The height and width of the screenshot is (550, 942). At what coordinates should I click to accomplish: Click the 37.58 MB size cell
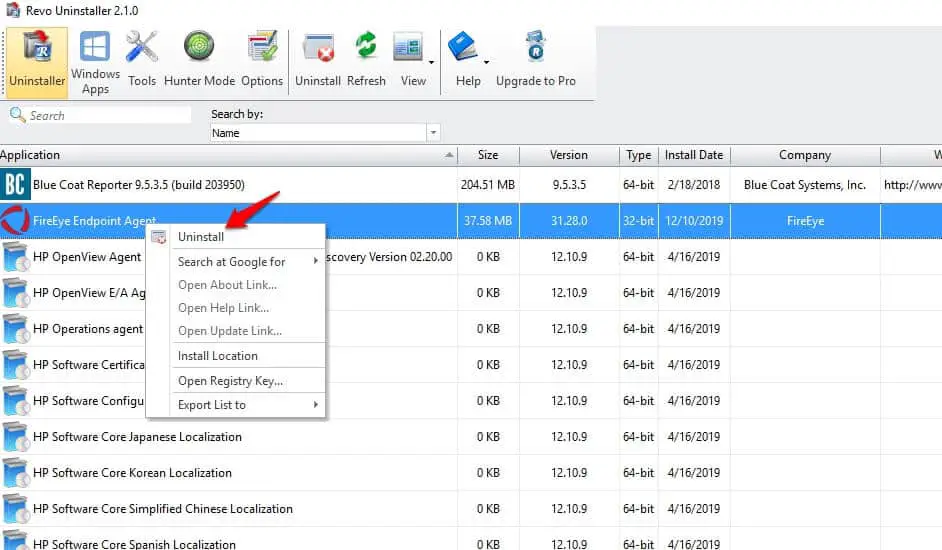point(488,221)
